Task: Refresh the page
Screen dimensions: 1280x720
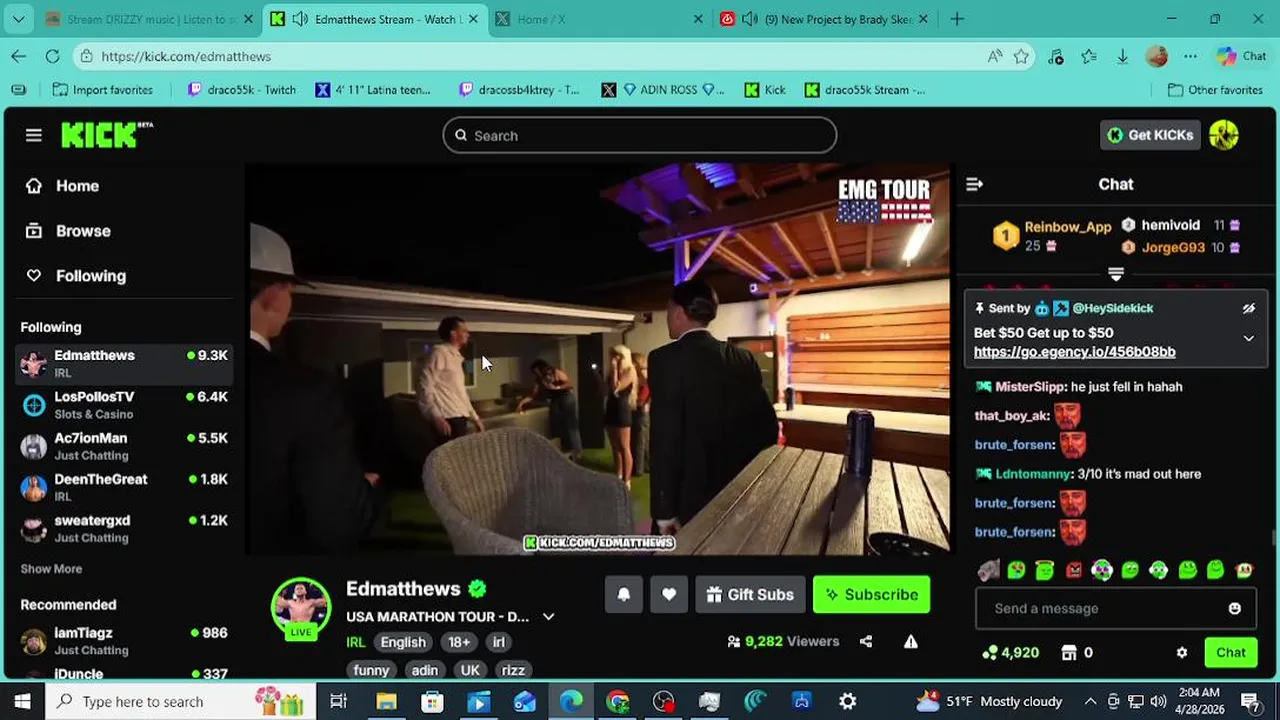Action: (x=52, y=57)
